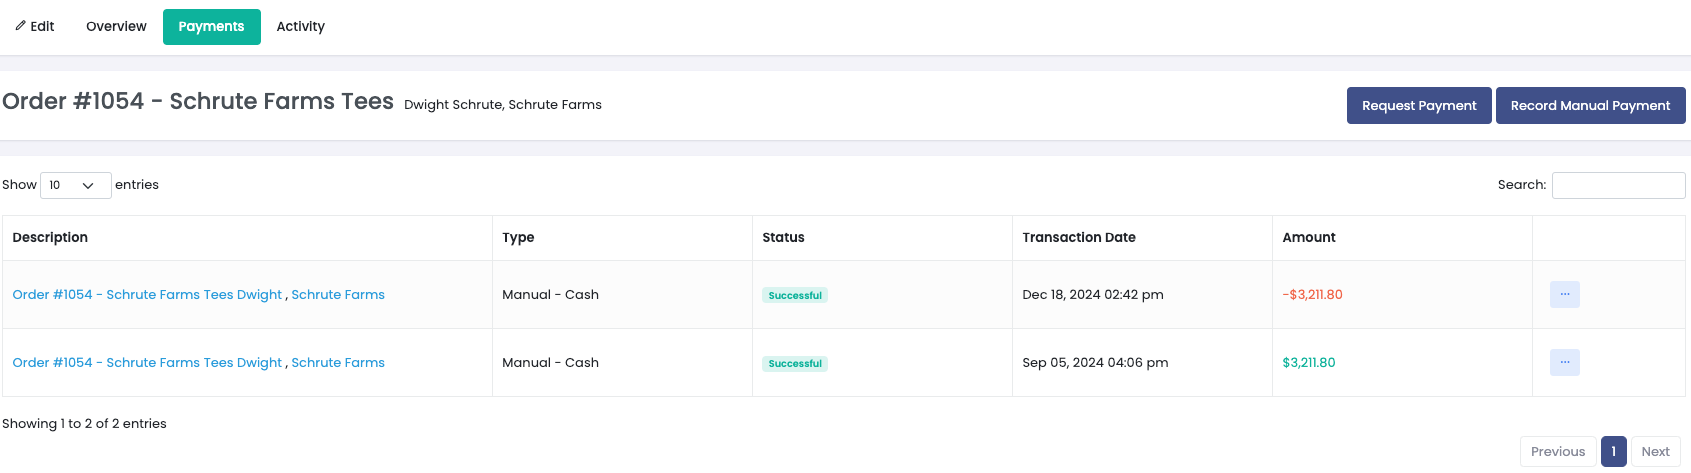
Task: Open the Edit tab with pencil icon
Action: (35, 27)
